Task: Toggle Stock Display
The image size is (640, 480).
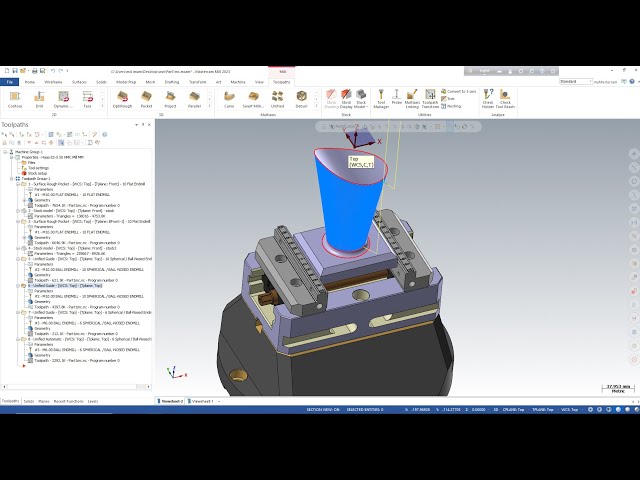Action: tap(346, 99)
